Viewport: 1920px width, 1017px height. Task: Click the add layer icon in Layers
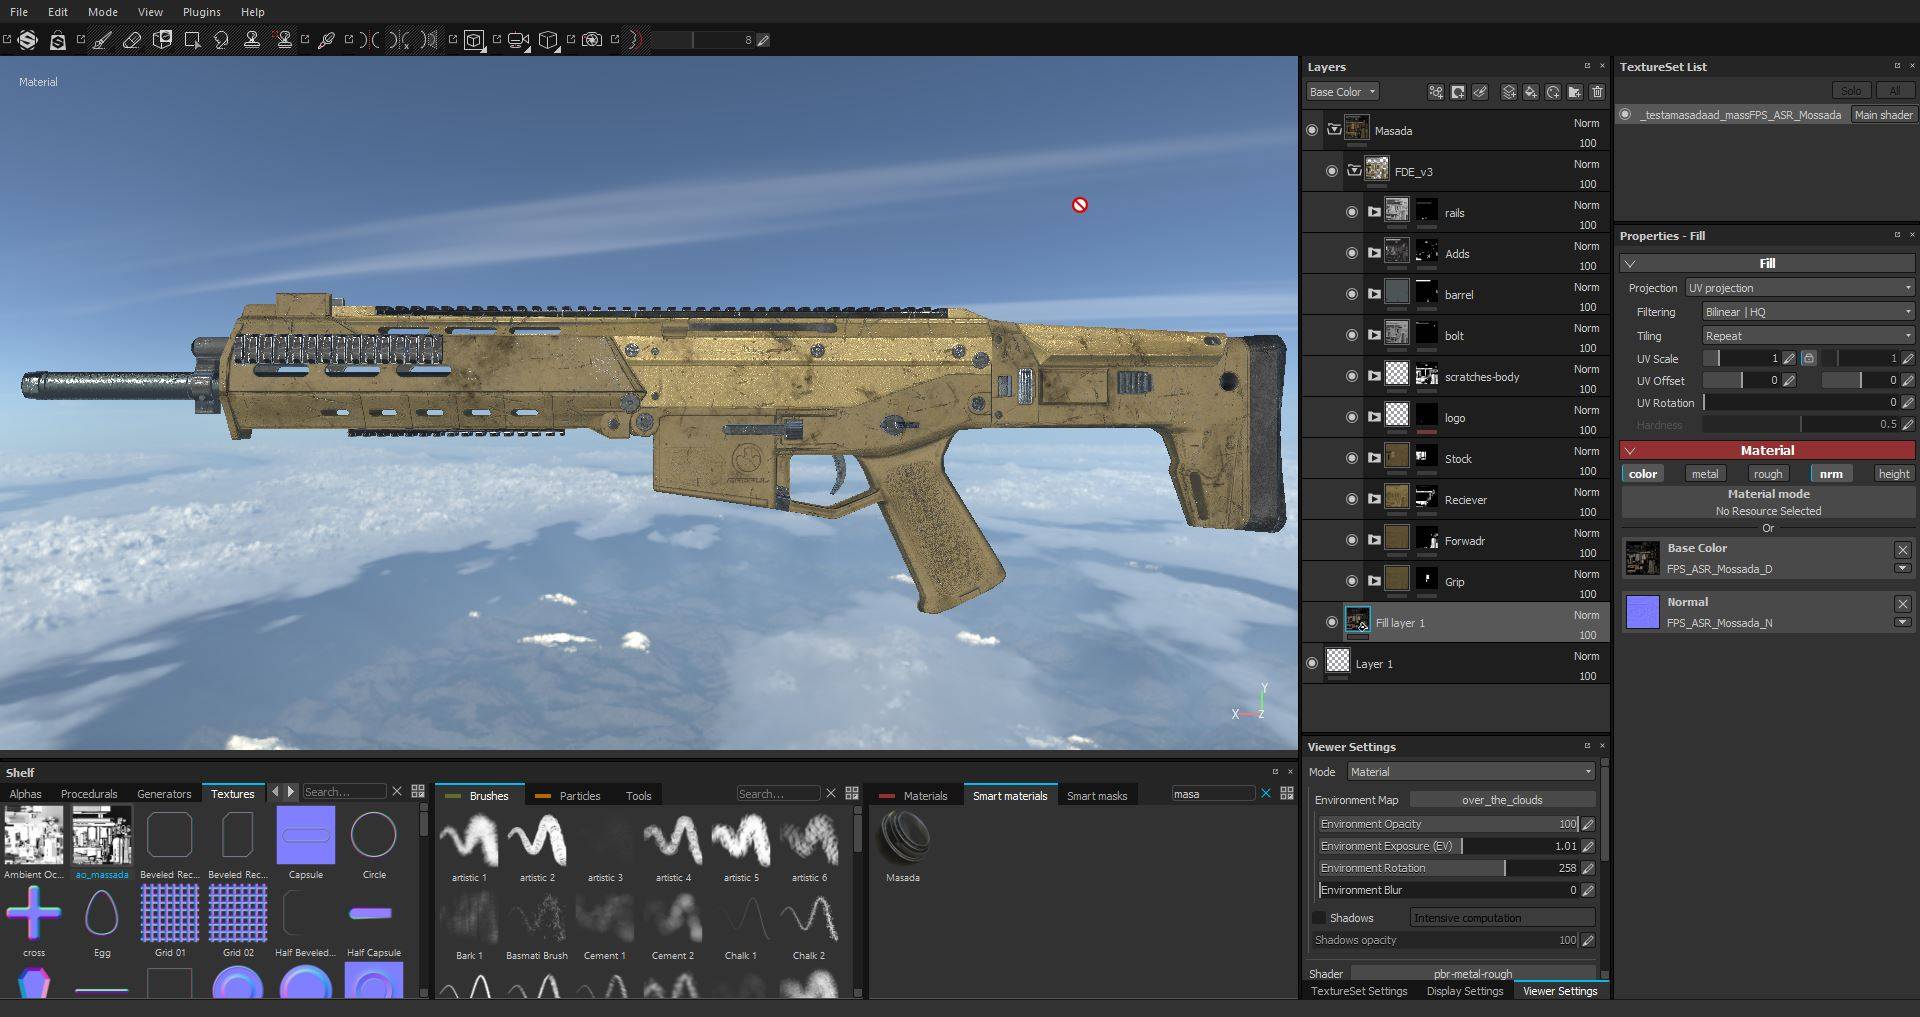[1509, 92]
